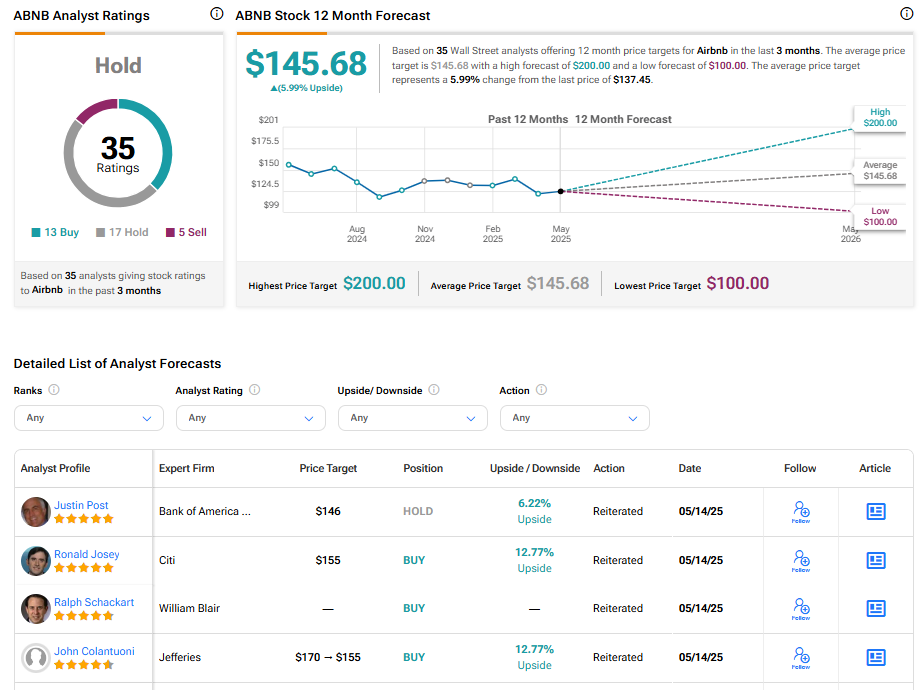The width and height of the screenshot is (919, 690).
Task: Open the Action filter dropdown
Action: pos(574,418)
